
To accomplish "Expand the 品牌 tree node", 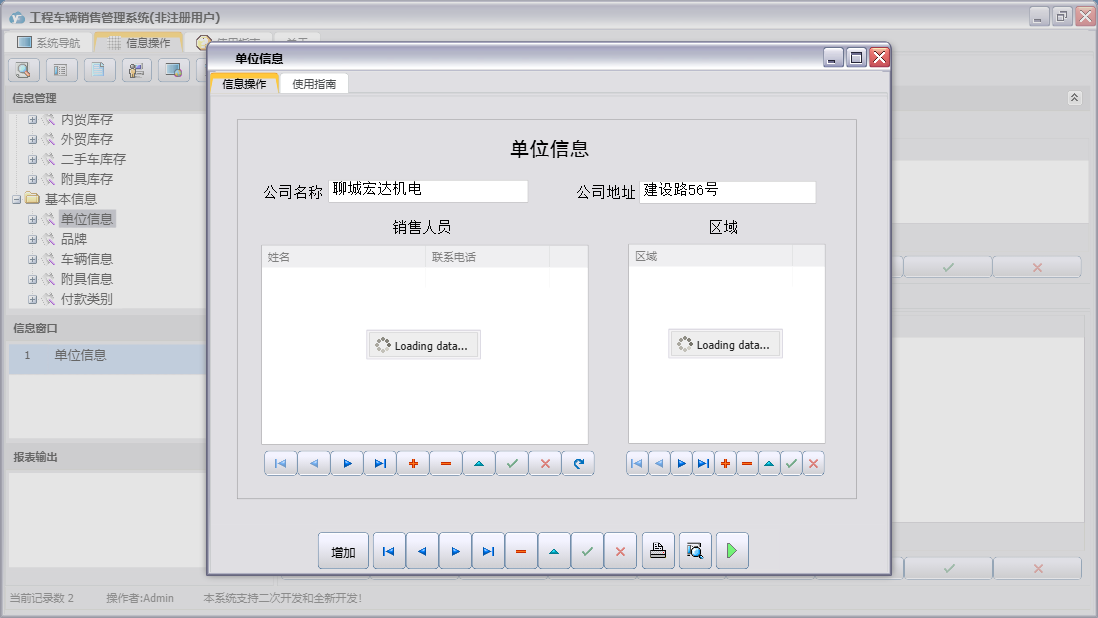I will tap(32, 239).
